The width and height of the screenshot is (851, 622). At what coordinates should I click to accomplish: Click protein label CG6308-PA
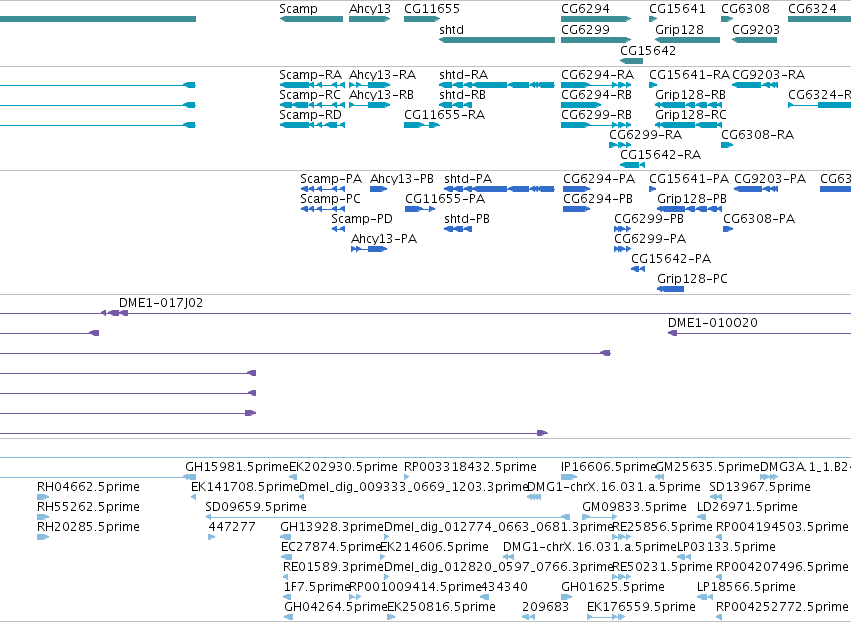pyautogui.click(x=759, y=219)
